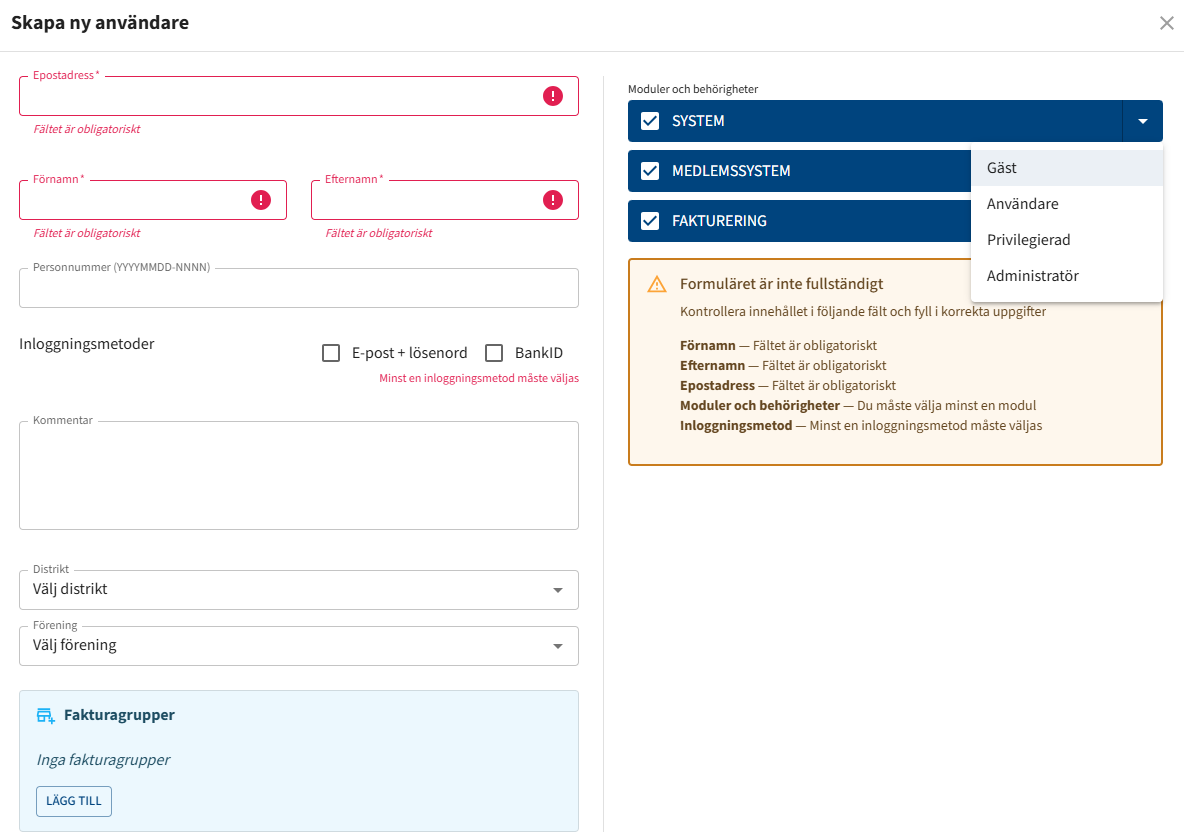Toggle the SYSTEM role dropdown arrow
The image size is (1184, 838).
[x=1142, y=121]
